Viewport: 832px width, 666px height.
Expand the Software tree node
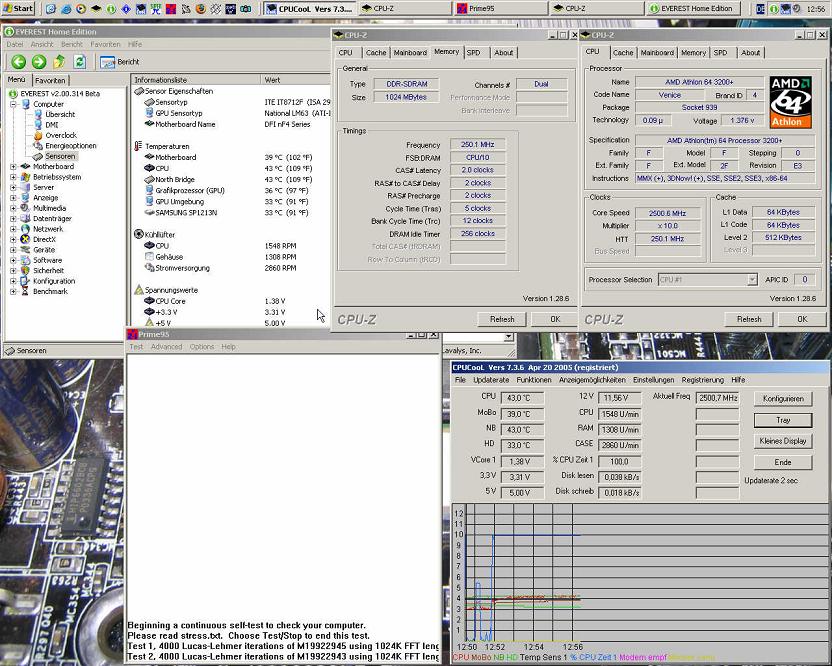coord(13,260)
